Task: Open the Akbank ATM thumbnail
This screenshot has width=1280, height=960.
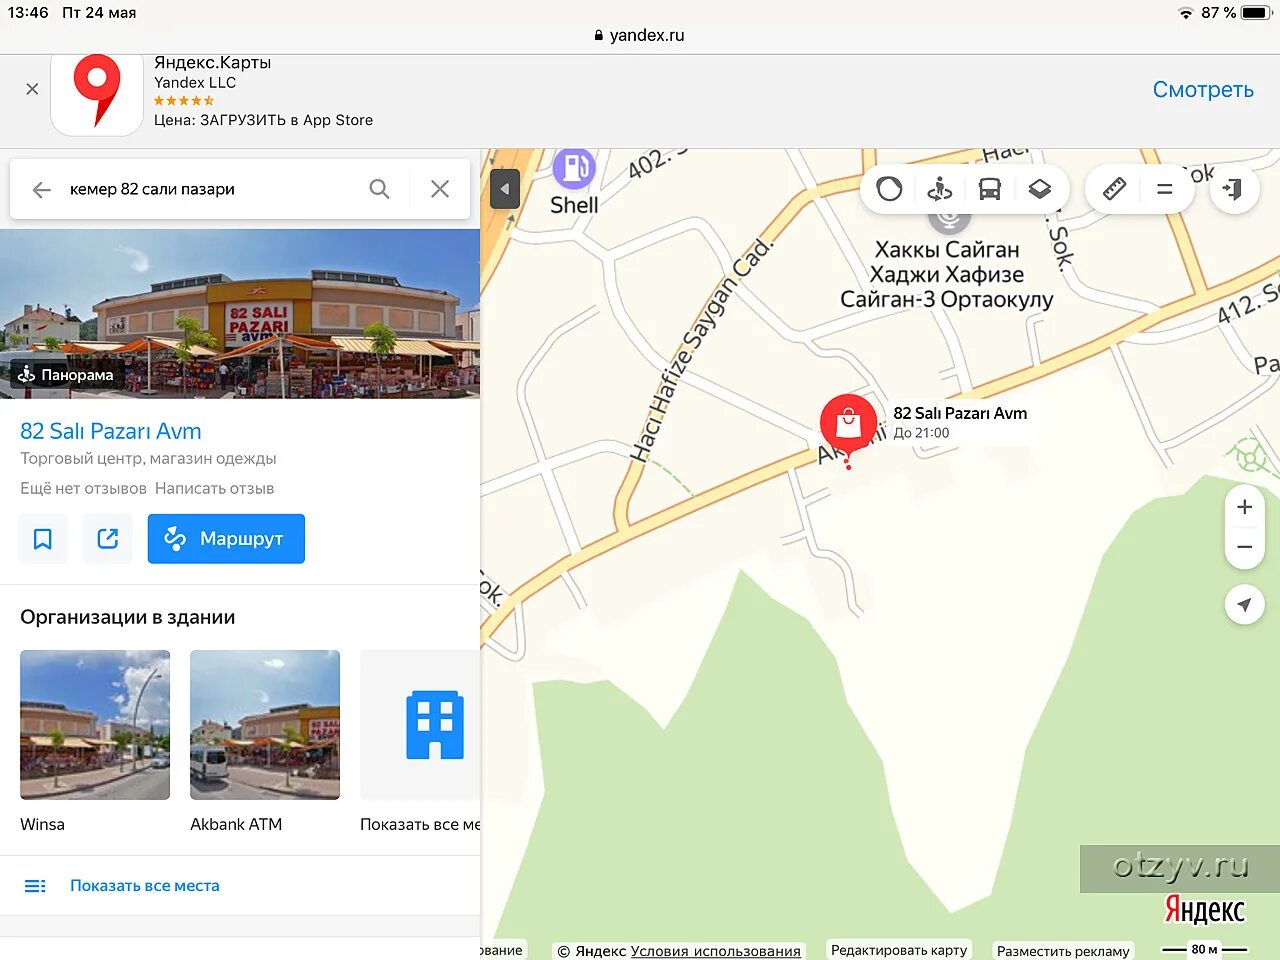Action: (265, 725)
